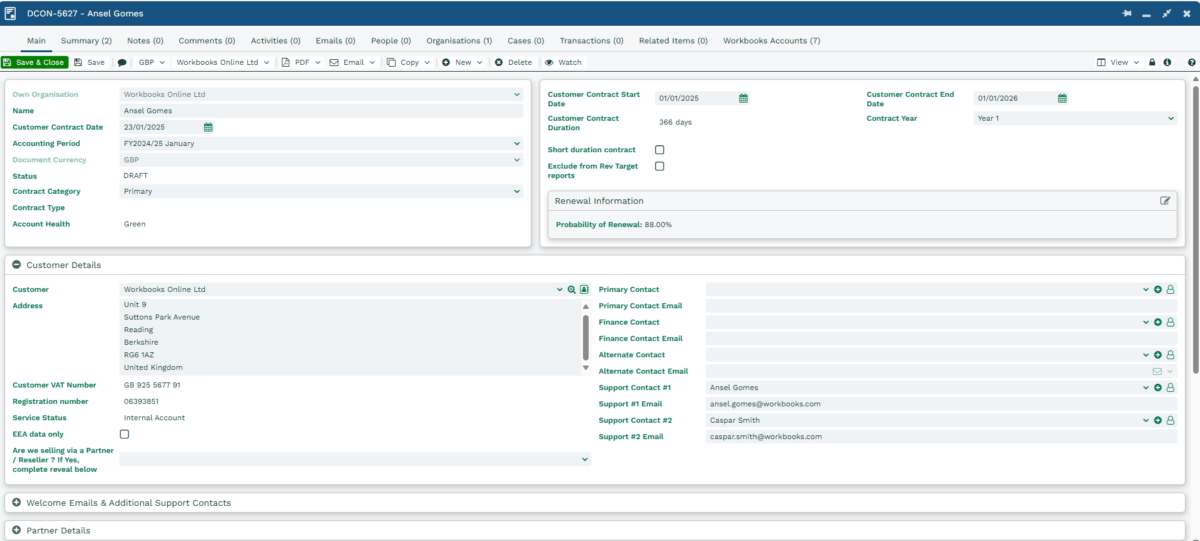
Task: Open the View dropdown in the toolbar
Action: point(1118,62)
